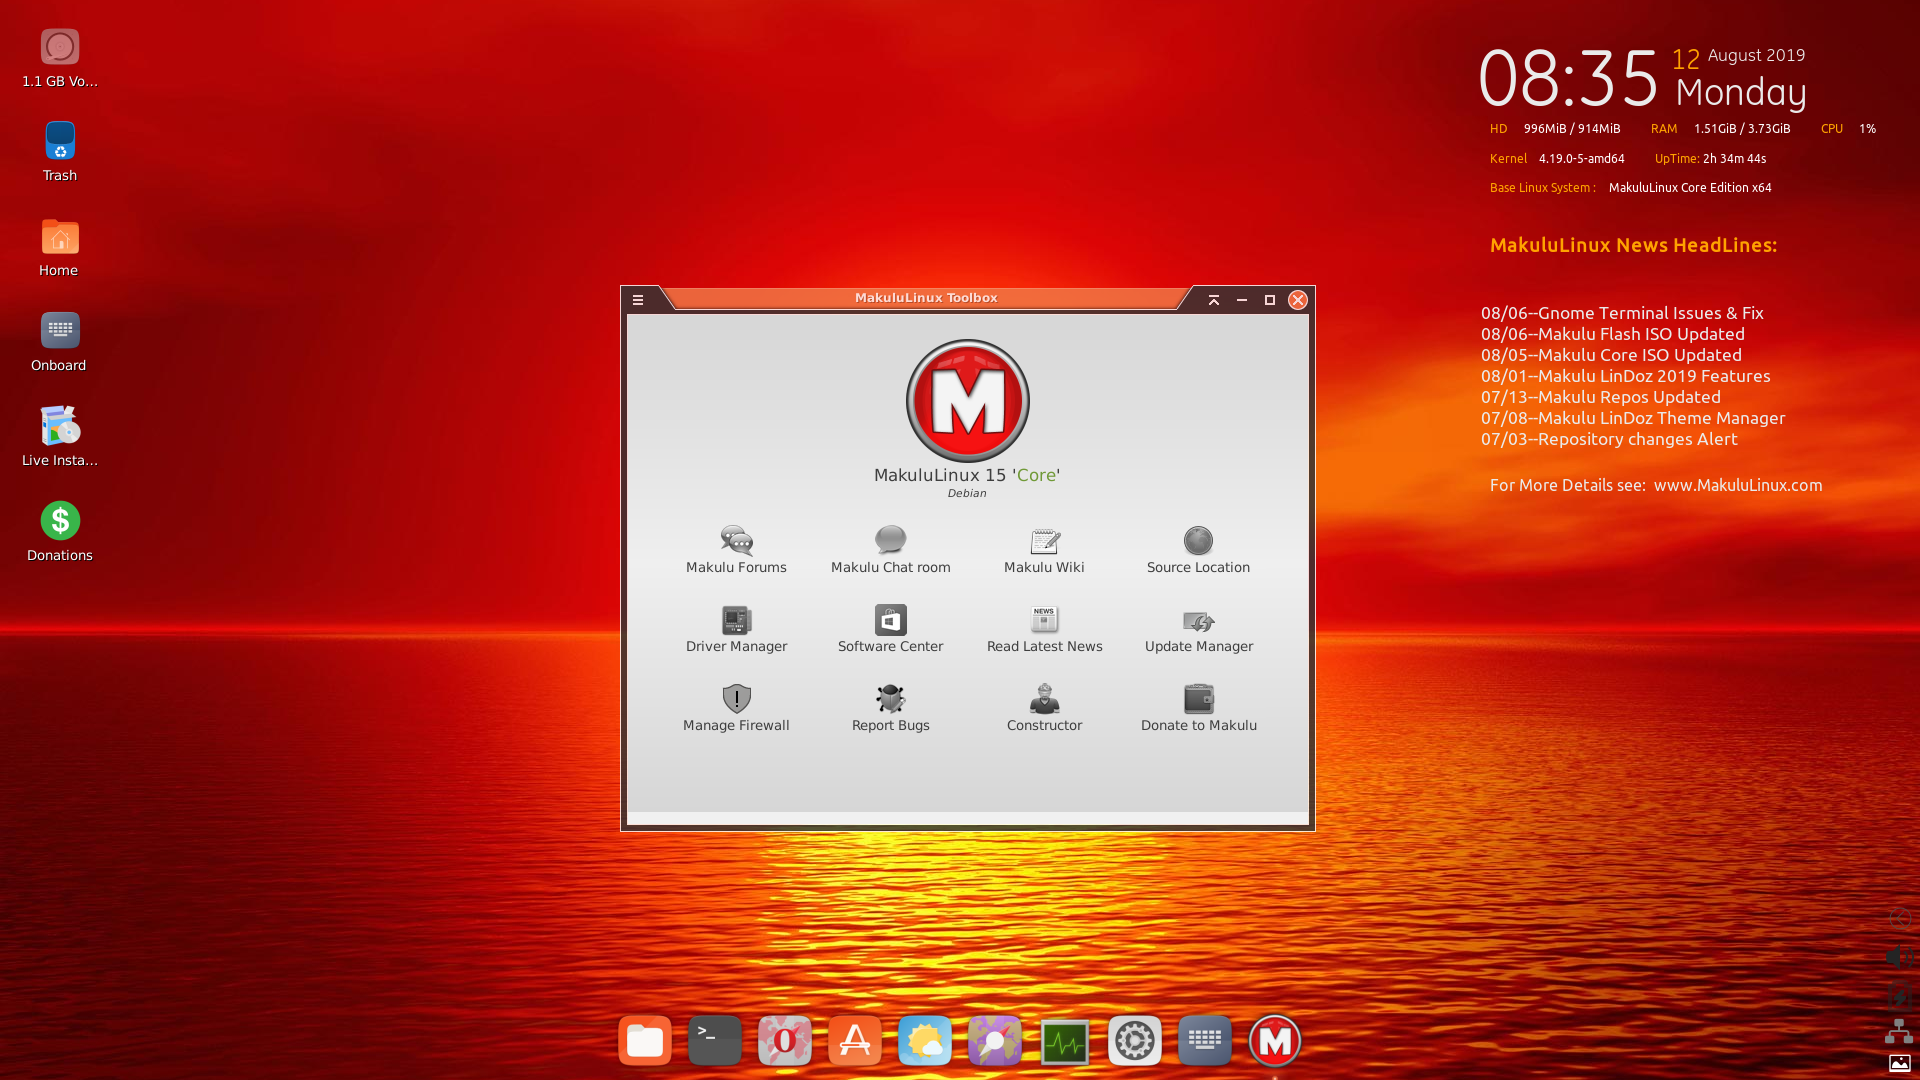The image size is (1920, 1080).
Task: Click the Kernel 4.19.0-5-amd64 value
Action: [x=1581, y=159]
